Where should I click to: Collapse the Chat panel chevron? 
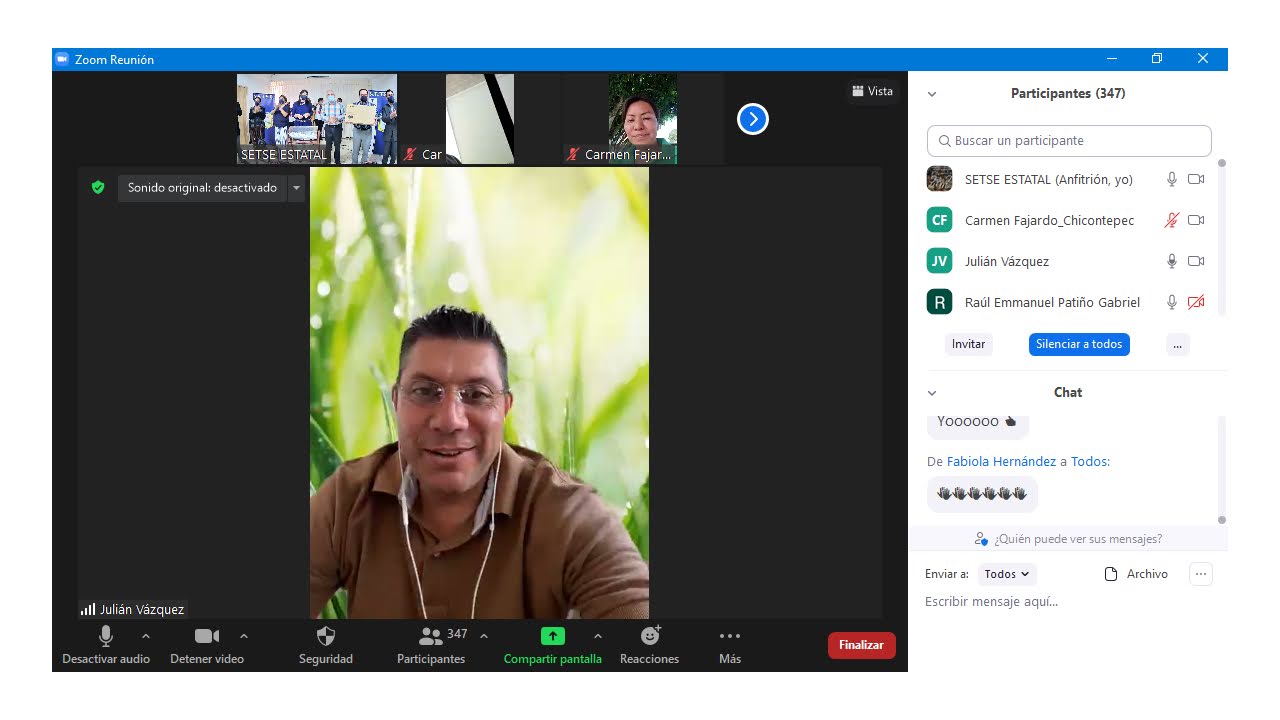click(932, 393)
